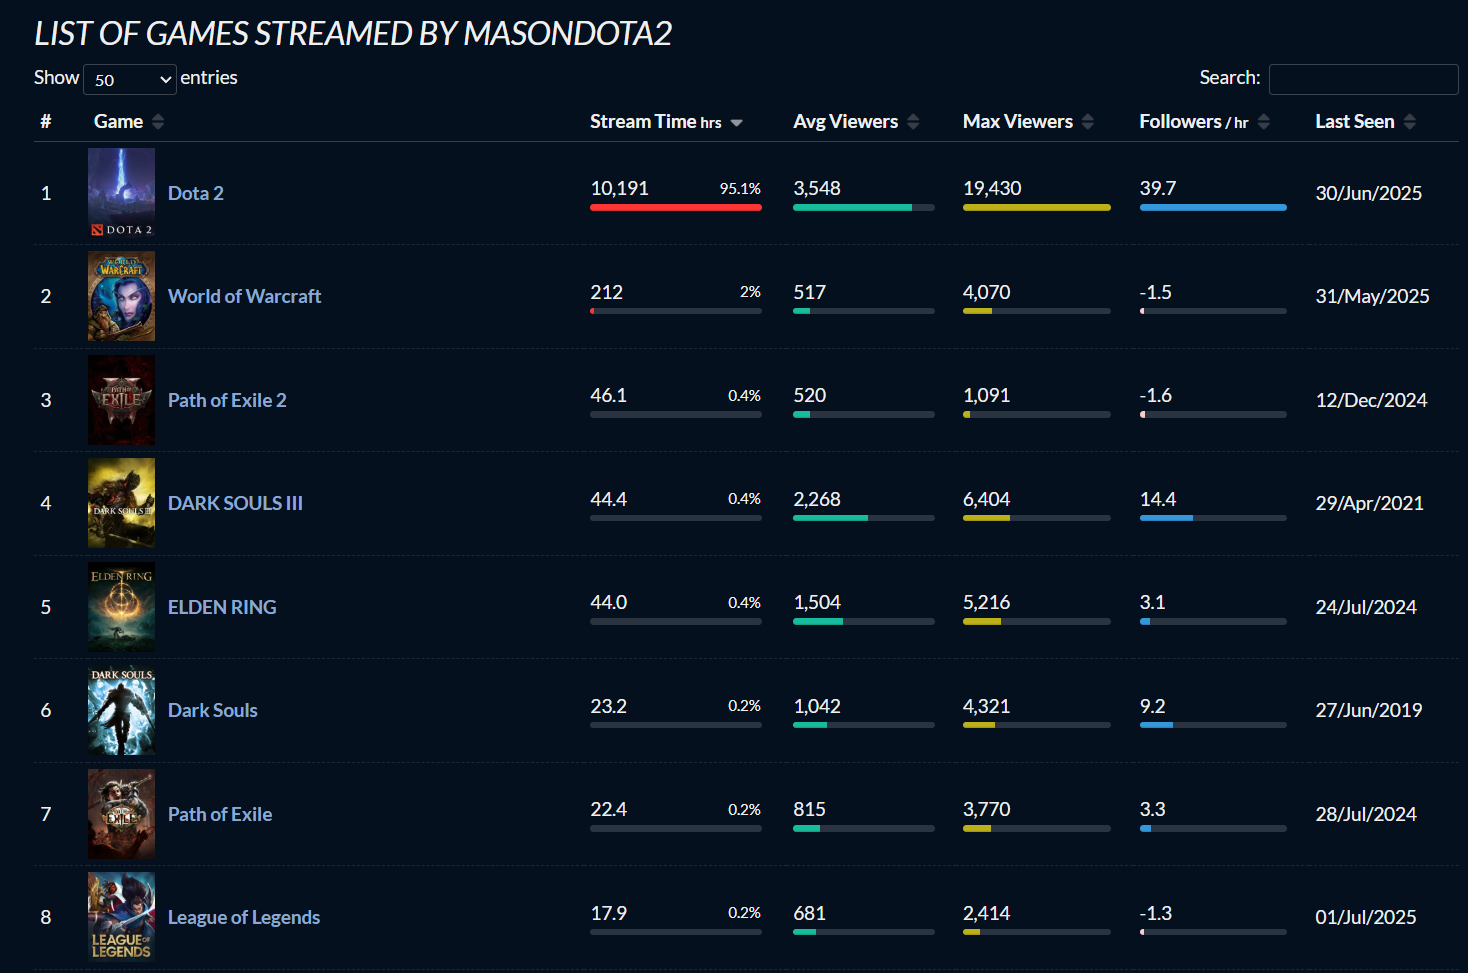Open the ELDEN RING game link

tap(222, 607)
